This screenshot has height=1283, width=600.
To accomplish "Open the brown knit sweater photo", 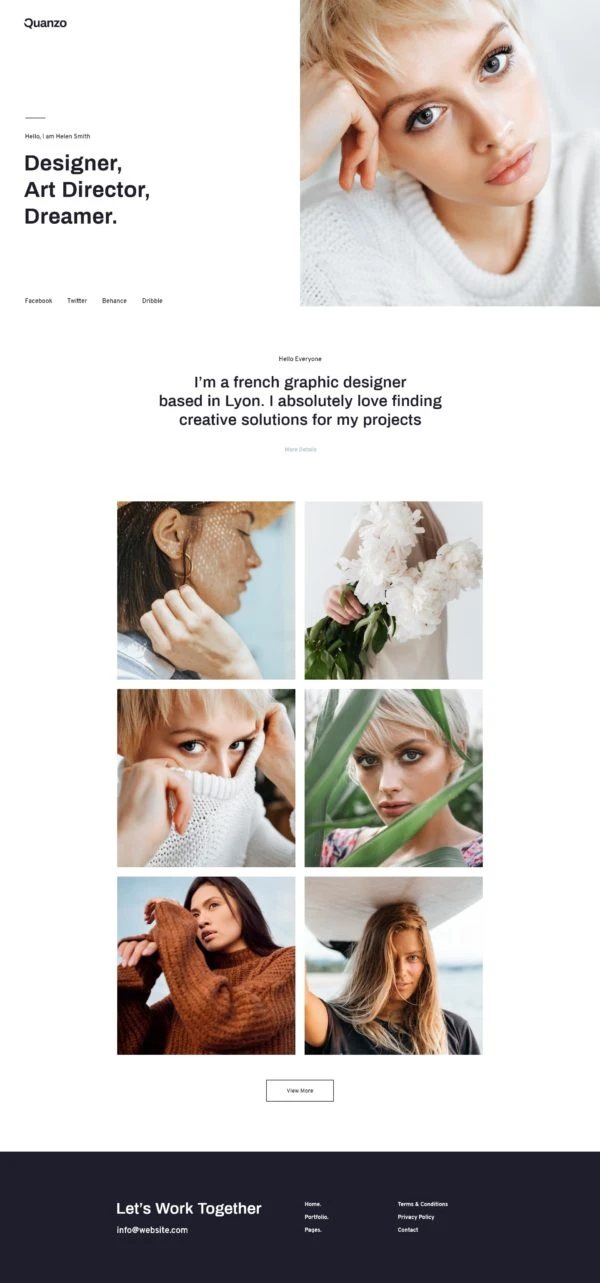I will click(206, 966).
